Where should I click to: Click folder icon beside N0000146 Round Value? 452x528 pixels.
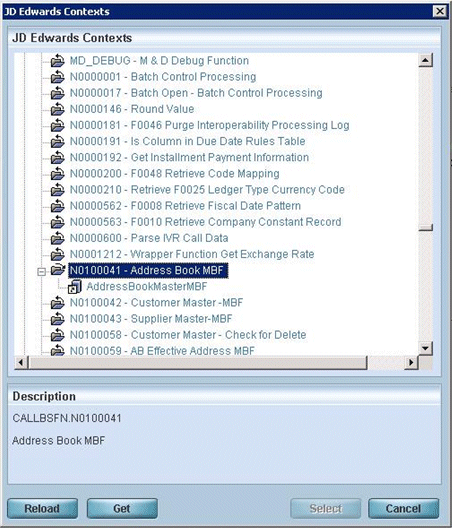pos(58,109)
